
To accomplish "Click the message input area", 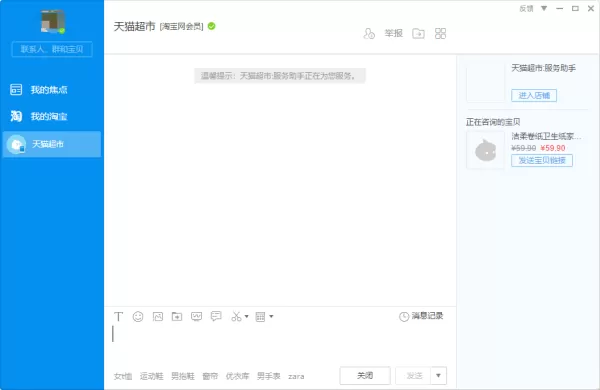I will [x=280, y=344].
